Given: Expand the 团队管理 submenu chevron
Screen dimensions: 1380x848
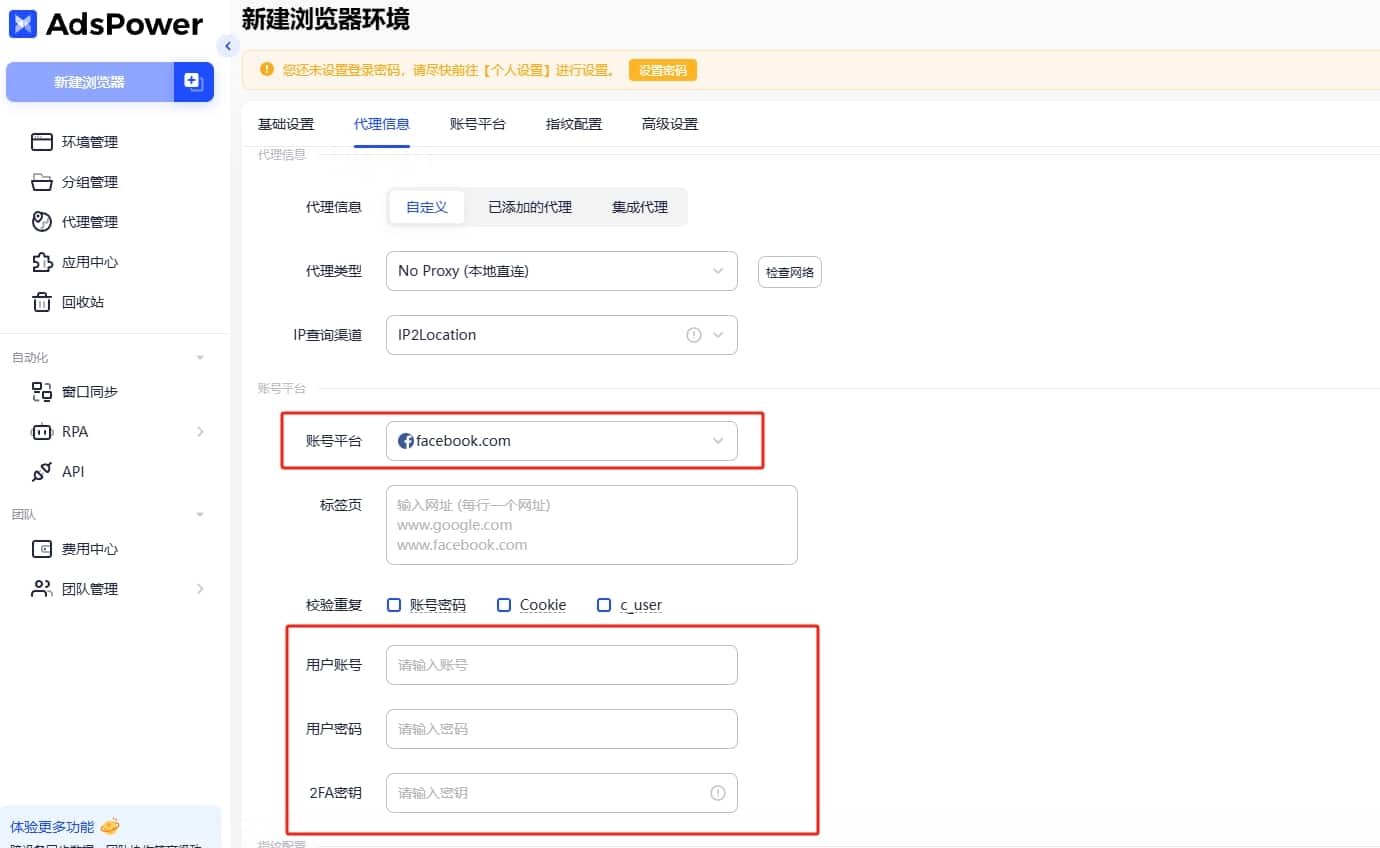Looking at the screenshot, I should 200,589.
